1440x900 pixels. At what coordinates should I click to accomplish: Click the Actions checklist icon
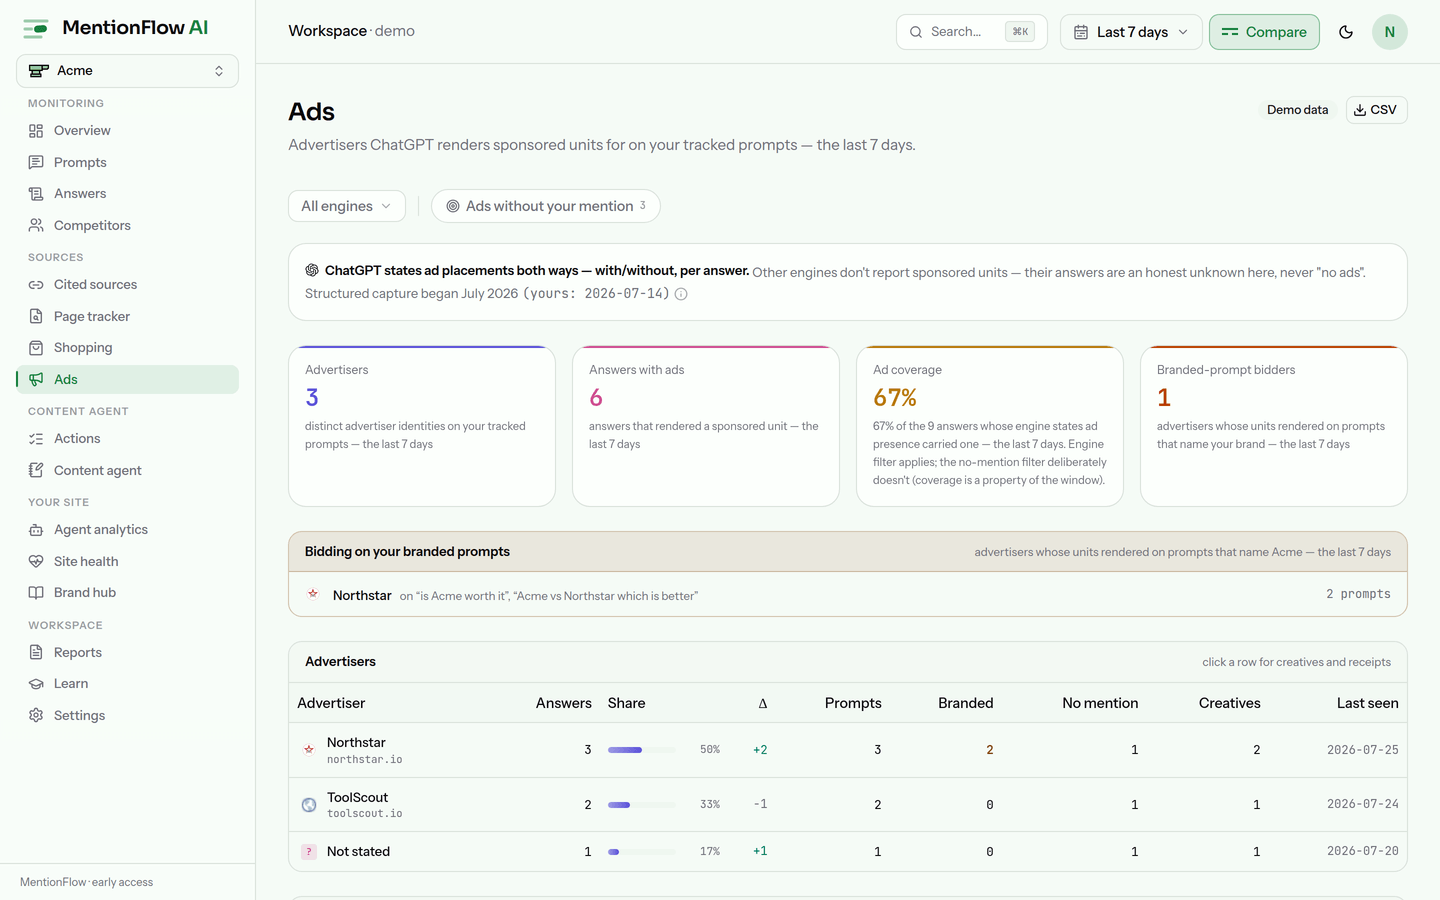[36, 439]
